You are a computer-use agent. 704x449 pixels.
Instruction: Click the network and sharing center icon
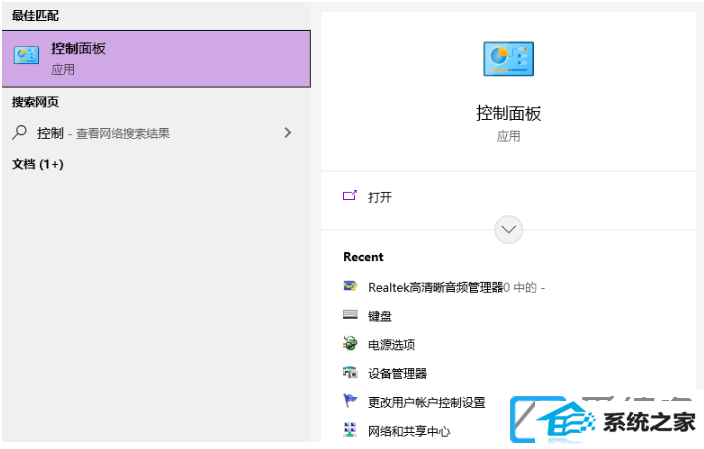pyautogui.click(x=350, y=430)
